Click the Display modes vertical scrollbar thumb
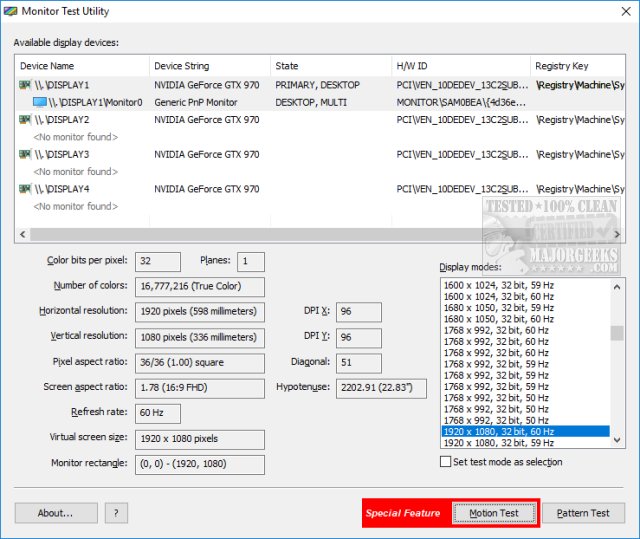Viewport: 640px width, 539px height. (x=617, y=333)
